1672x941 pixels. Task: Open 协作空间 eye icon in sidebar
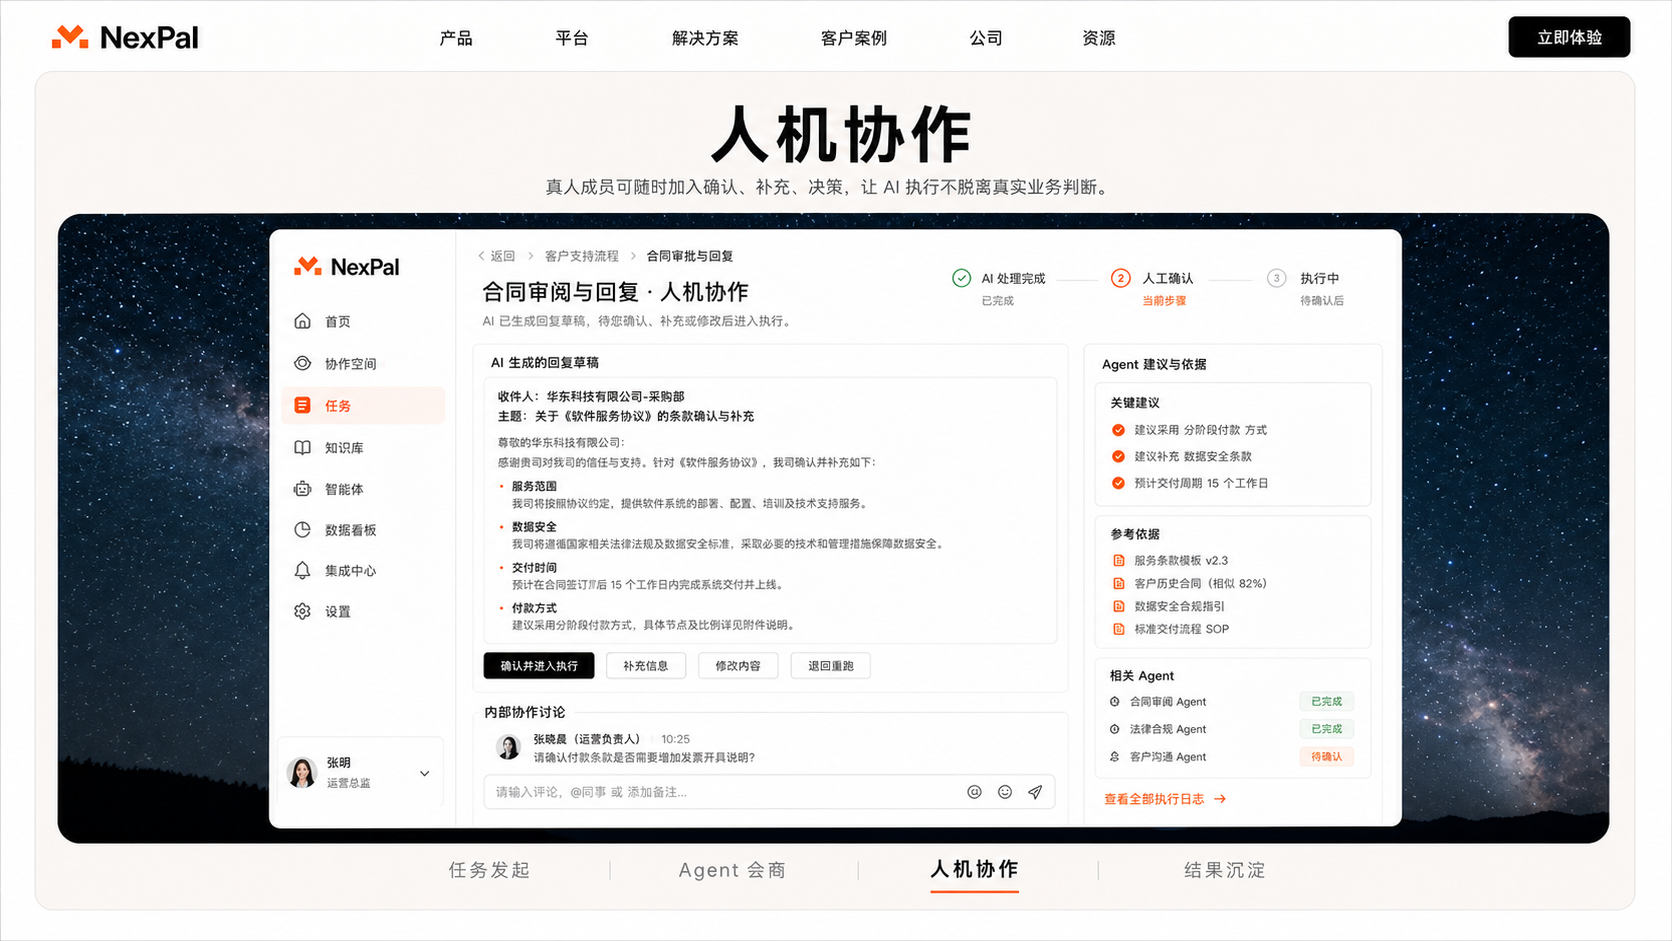click(x=302, y=363)
